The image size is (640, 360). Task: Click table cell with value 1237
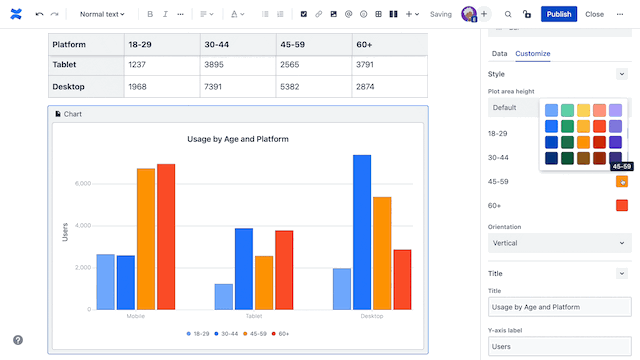point(162,65)
